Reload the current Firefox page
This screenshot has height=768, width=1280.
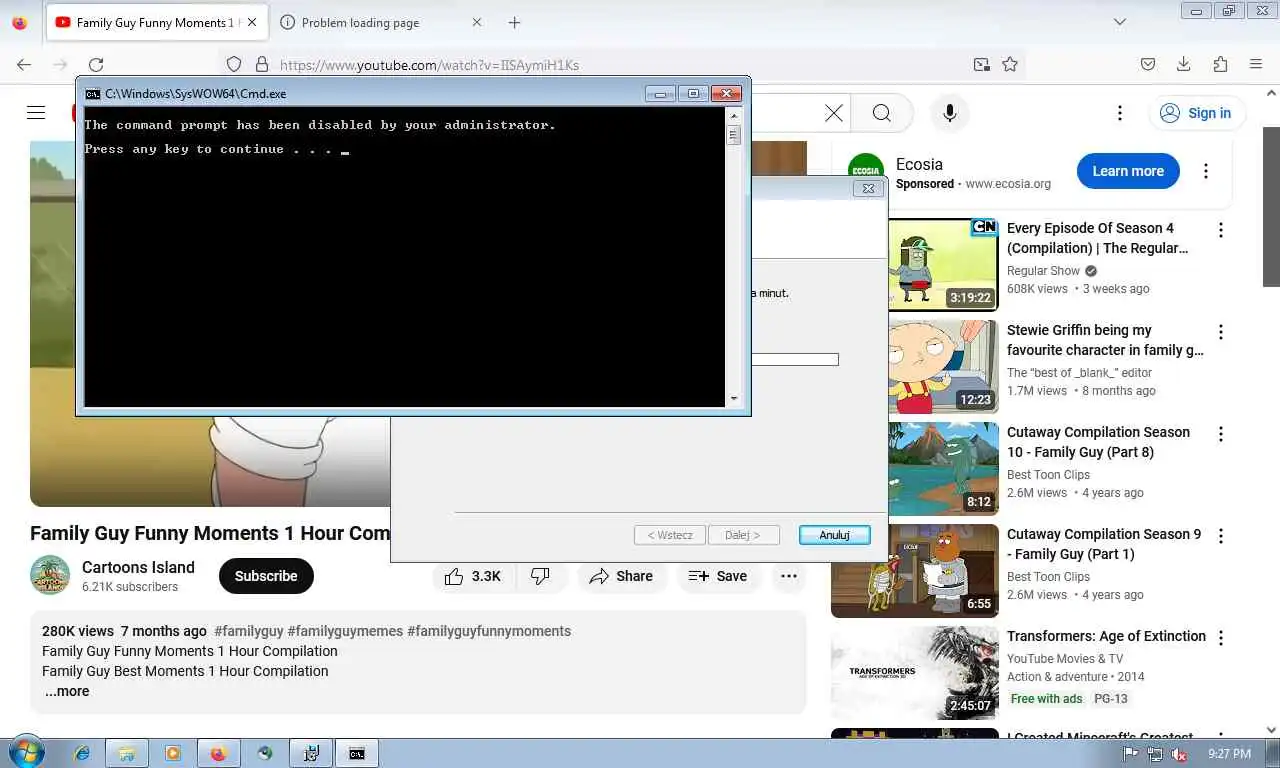tap(96, 64)
